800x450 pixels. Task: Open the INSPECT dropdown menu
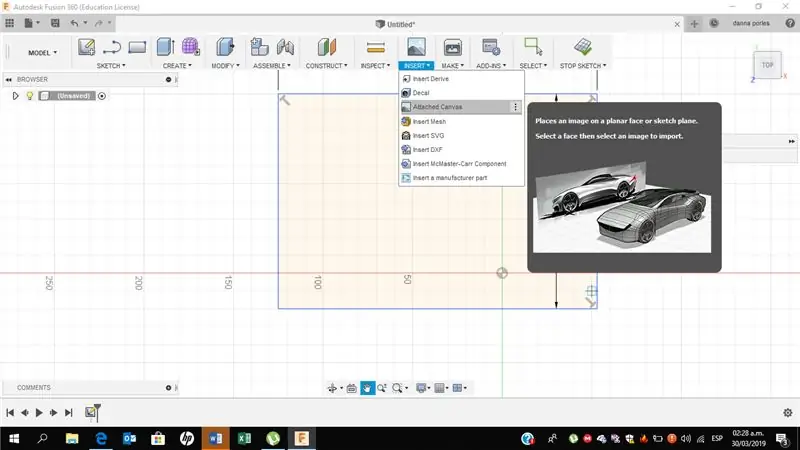[375, 66]
